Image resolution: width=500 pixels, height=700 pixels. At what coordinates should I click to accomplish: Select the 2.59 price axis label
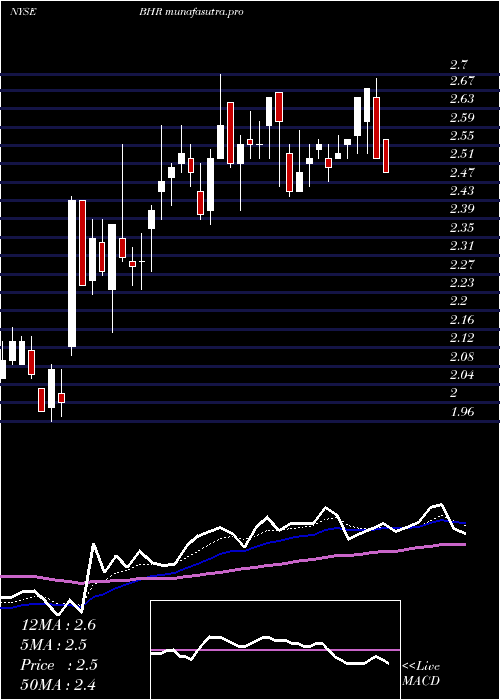pos(462,118)
